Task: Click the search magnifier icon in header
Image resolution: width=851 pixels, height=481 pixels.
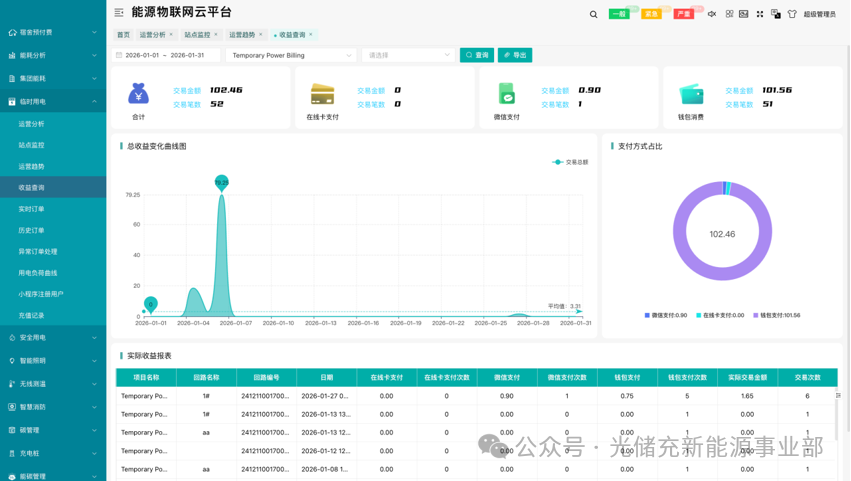Action: click(x=593, y=14)
